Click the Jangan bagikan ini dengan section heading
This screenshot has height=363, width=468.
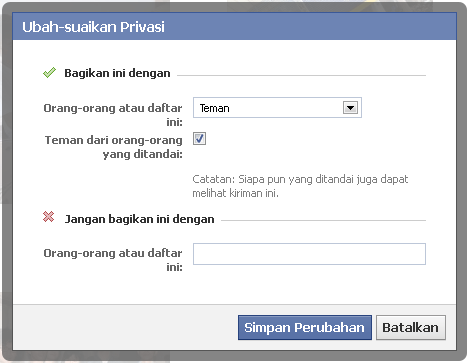click(x=139, y=219)
